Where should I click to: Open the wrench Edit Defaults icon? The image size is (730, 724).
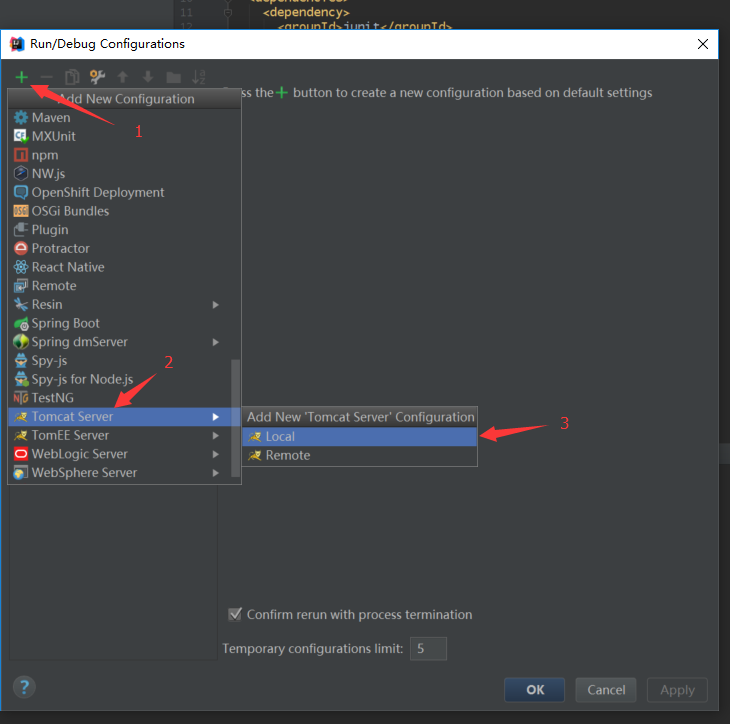click(x=97, y=77)
